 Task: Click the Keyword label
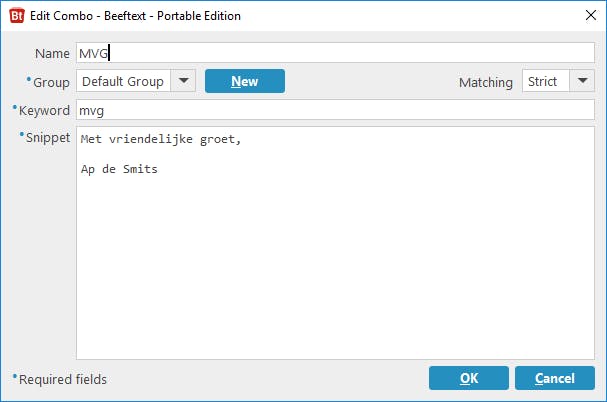click(x=44, y=110)
